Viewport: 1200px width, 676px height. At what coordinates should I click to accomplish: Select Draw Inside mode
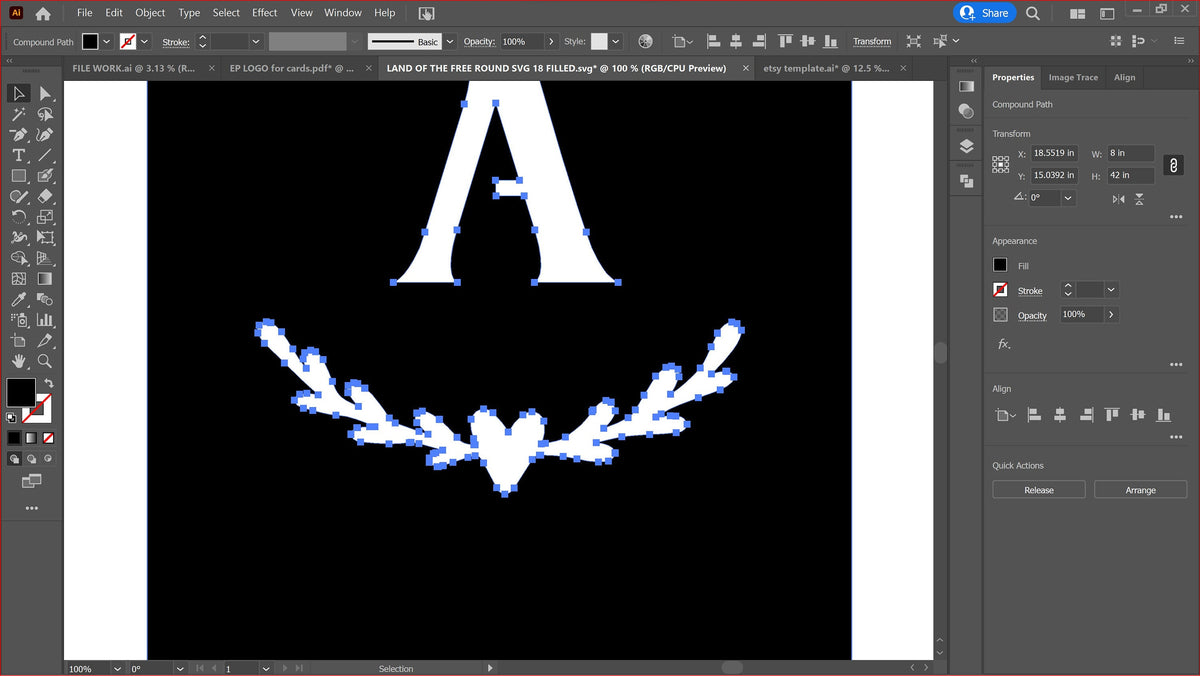(x=48, y=459)
